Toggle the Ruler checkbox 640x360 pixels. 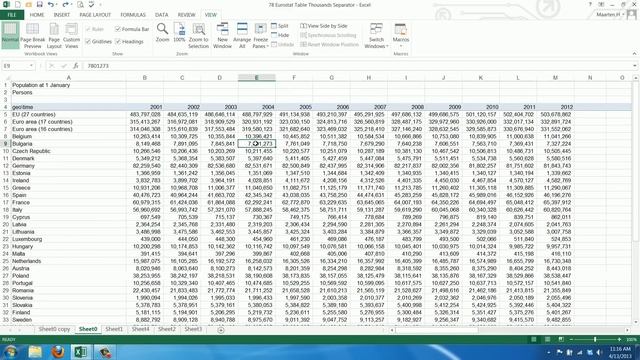click(95, 29)
